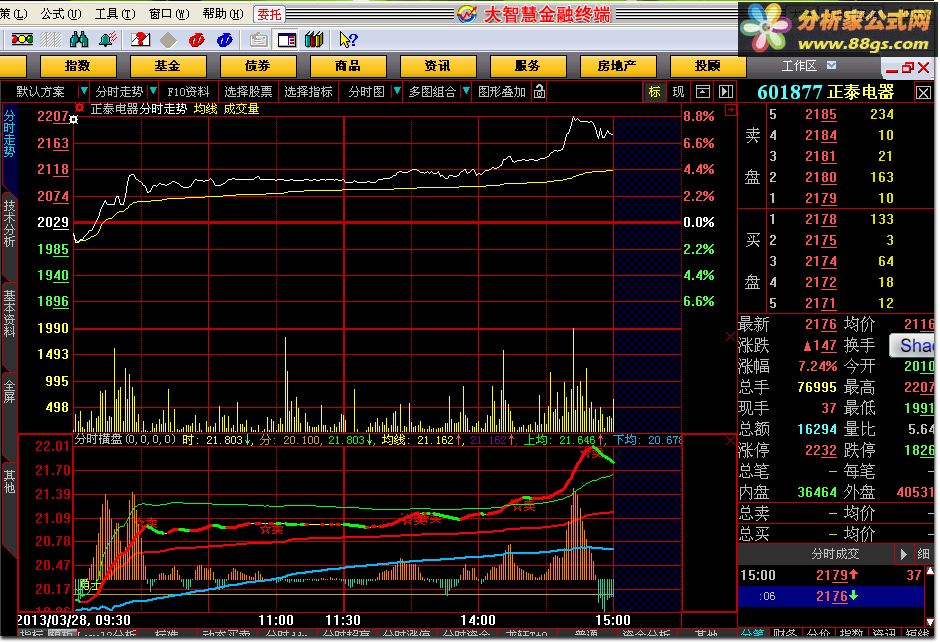Select the 房地产 category button
940x643 pixels.
[x=617, y=66]
